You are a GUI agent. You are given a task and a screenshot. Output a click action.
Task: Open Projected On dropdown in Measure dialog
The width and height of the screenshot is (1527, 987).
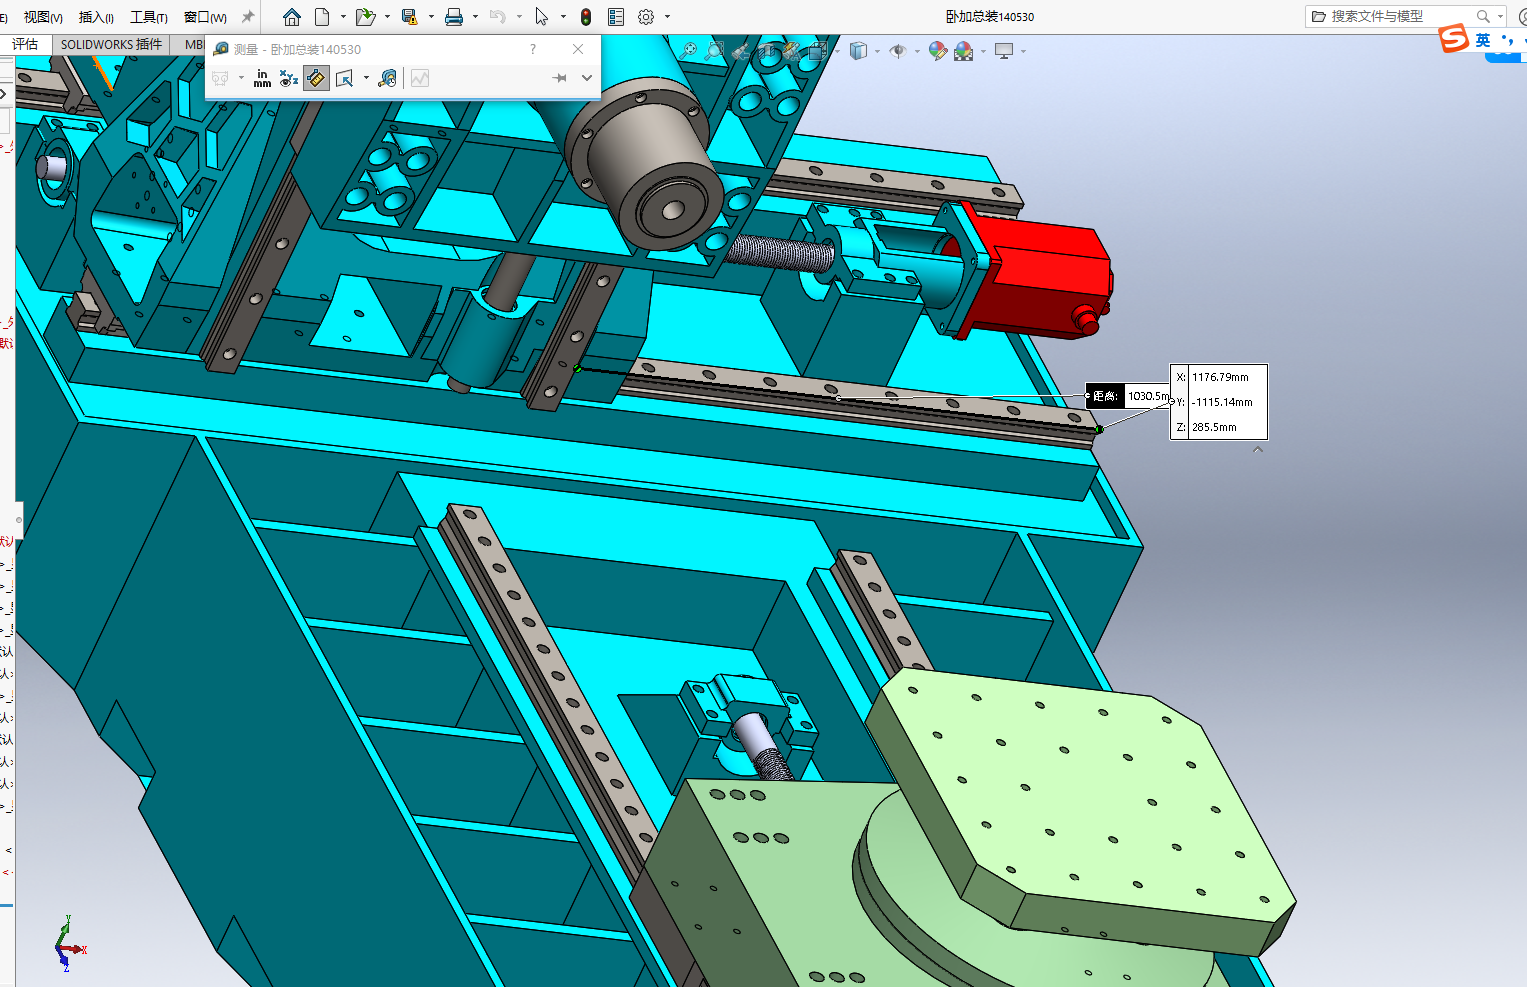point(366,78)
